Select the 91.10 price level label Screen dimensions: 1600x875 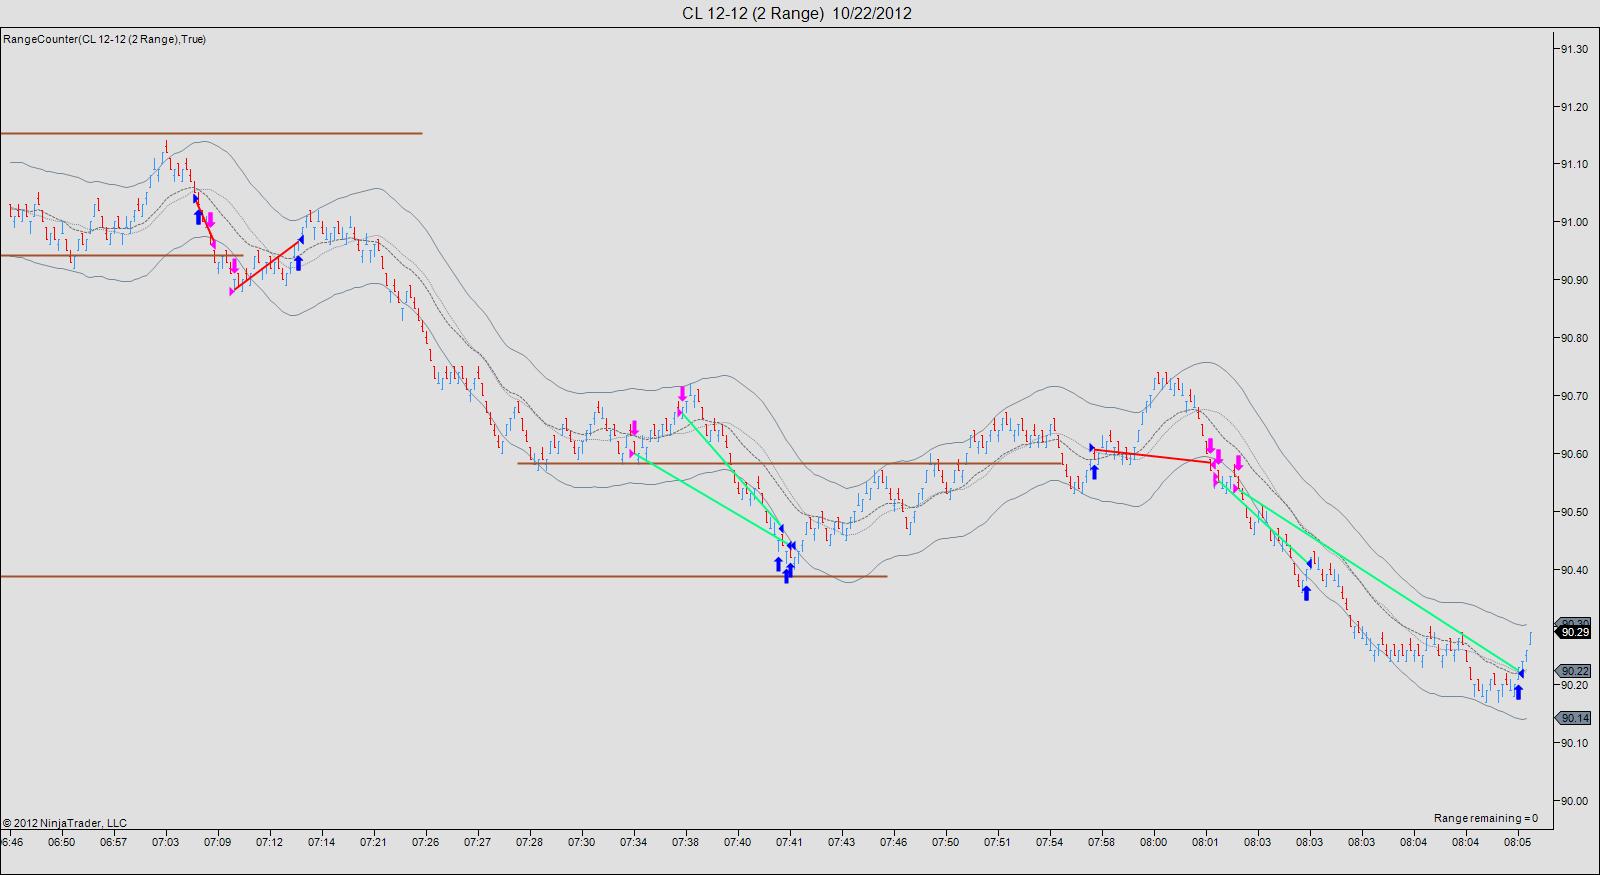[1574, 165]
